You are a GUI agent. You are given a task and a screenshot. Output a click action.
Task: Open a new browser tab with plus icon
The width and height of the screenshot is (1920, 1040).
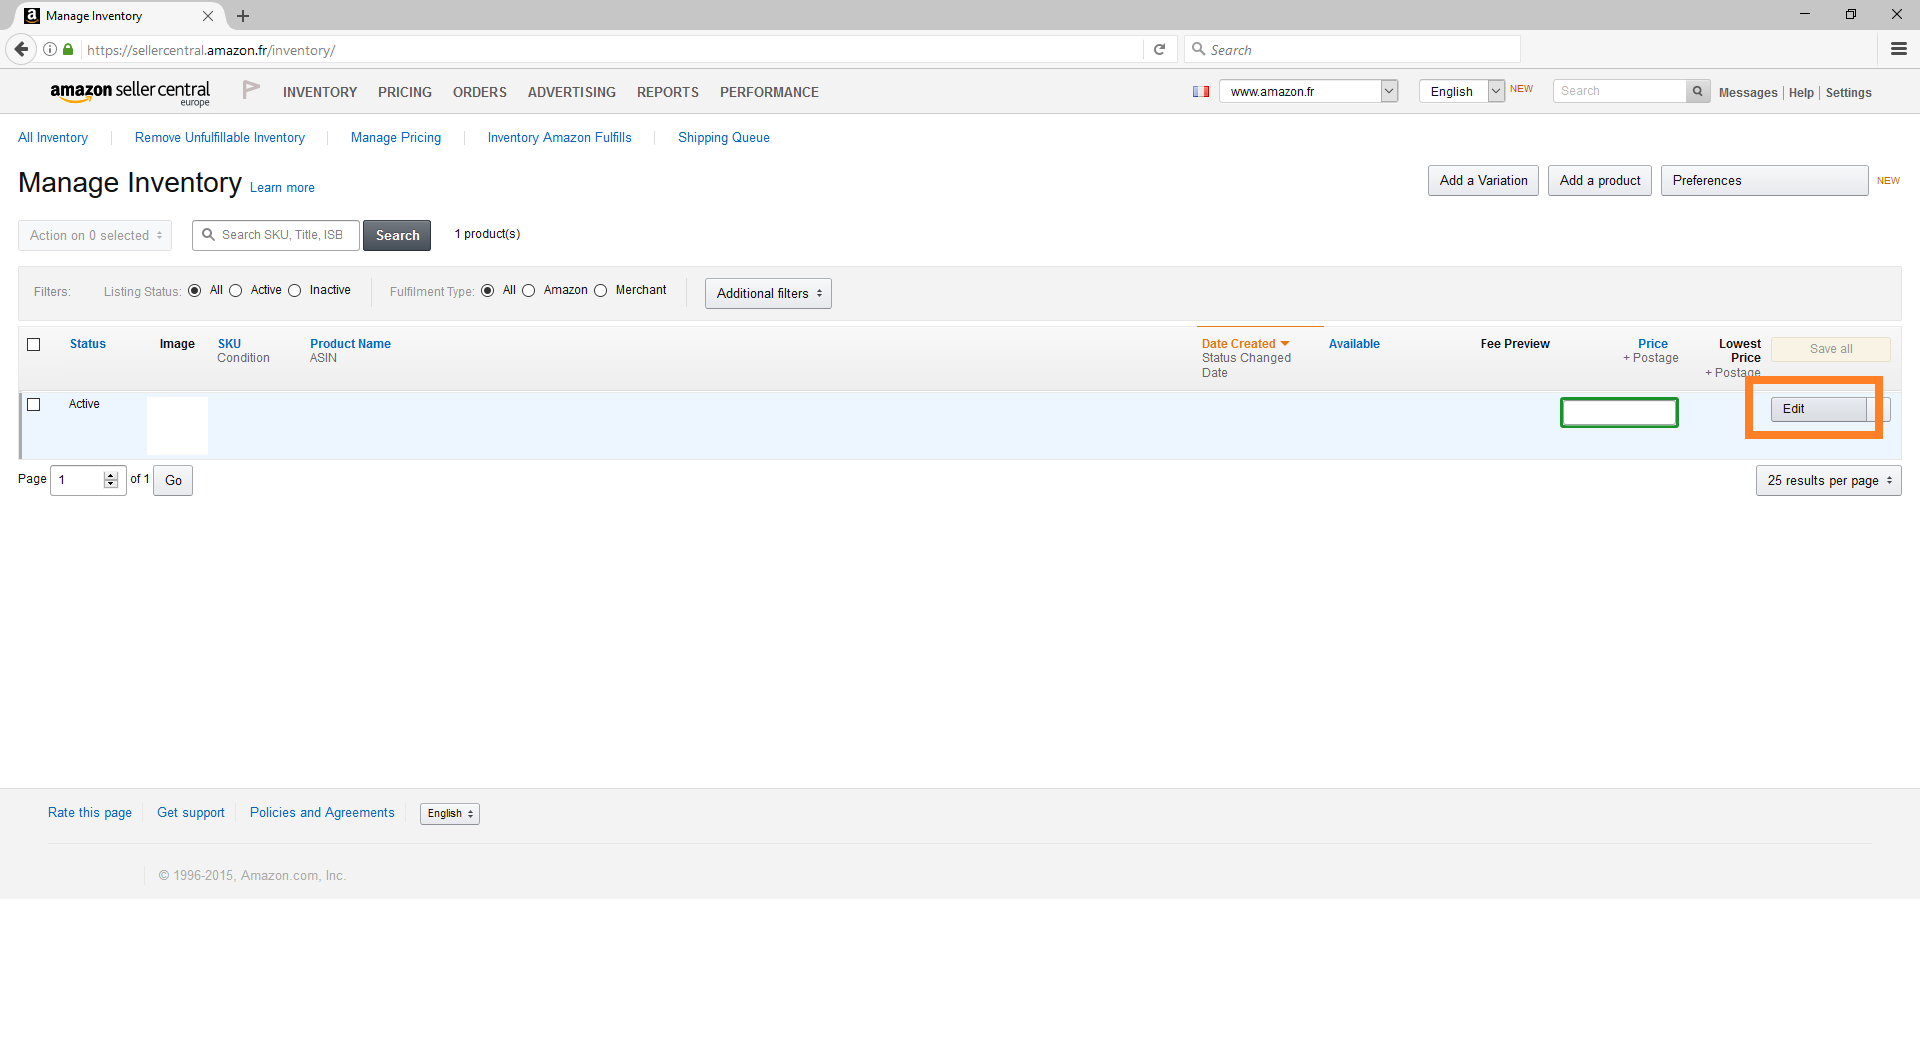243,16
